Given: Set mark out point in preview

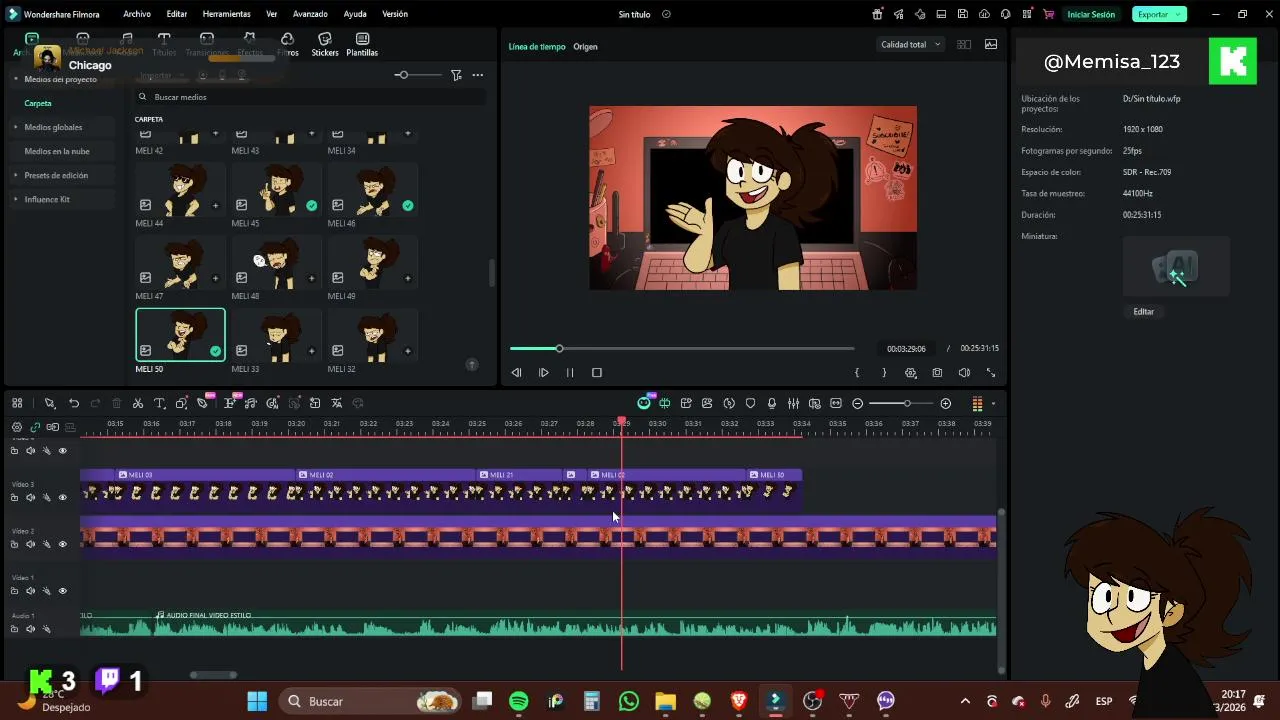Looking at the screenshot, I should pos(884,373).
